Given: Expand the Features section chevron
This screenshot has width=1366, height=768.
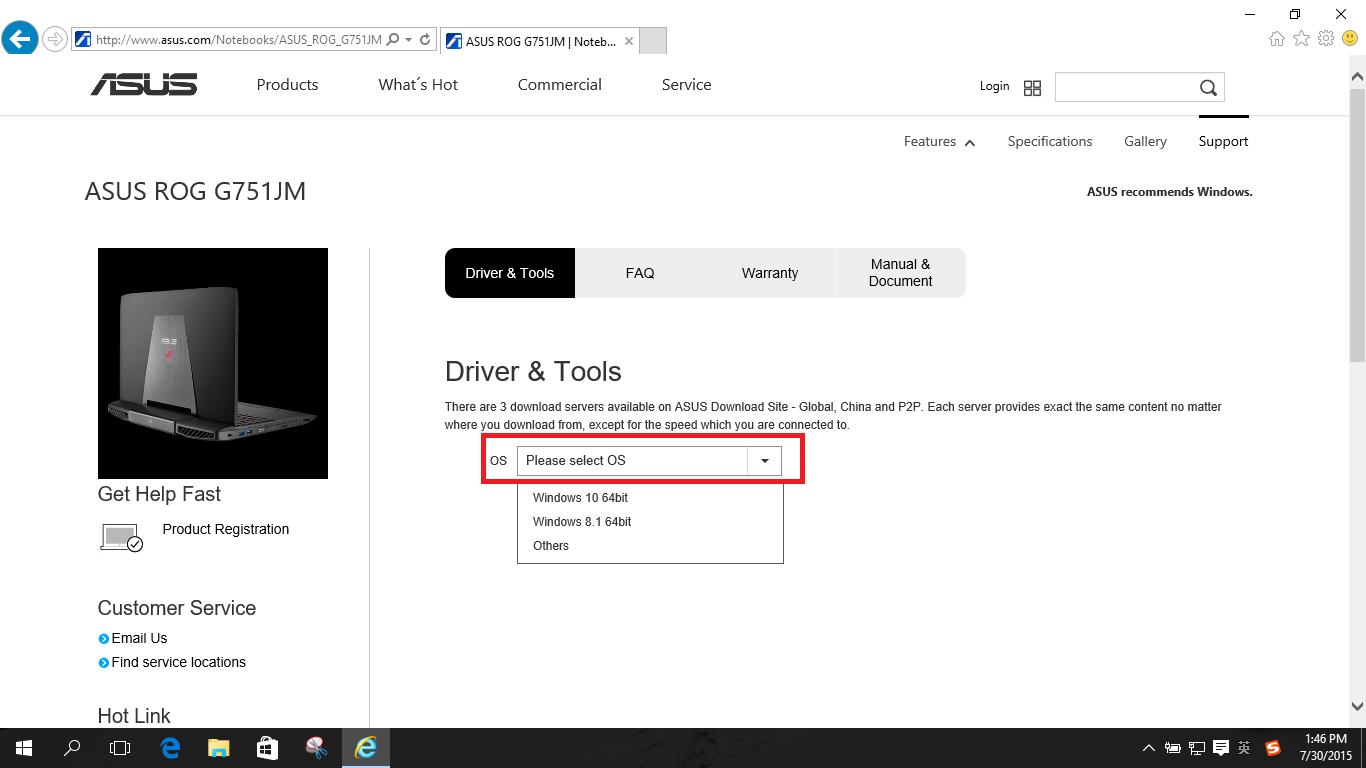Looking at the screenshot, I should (970, 143).
